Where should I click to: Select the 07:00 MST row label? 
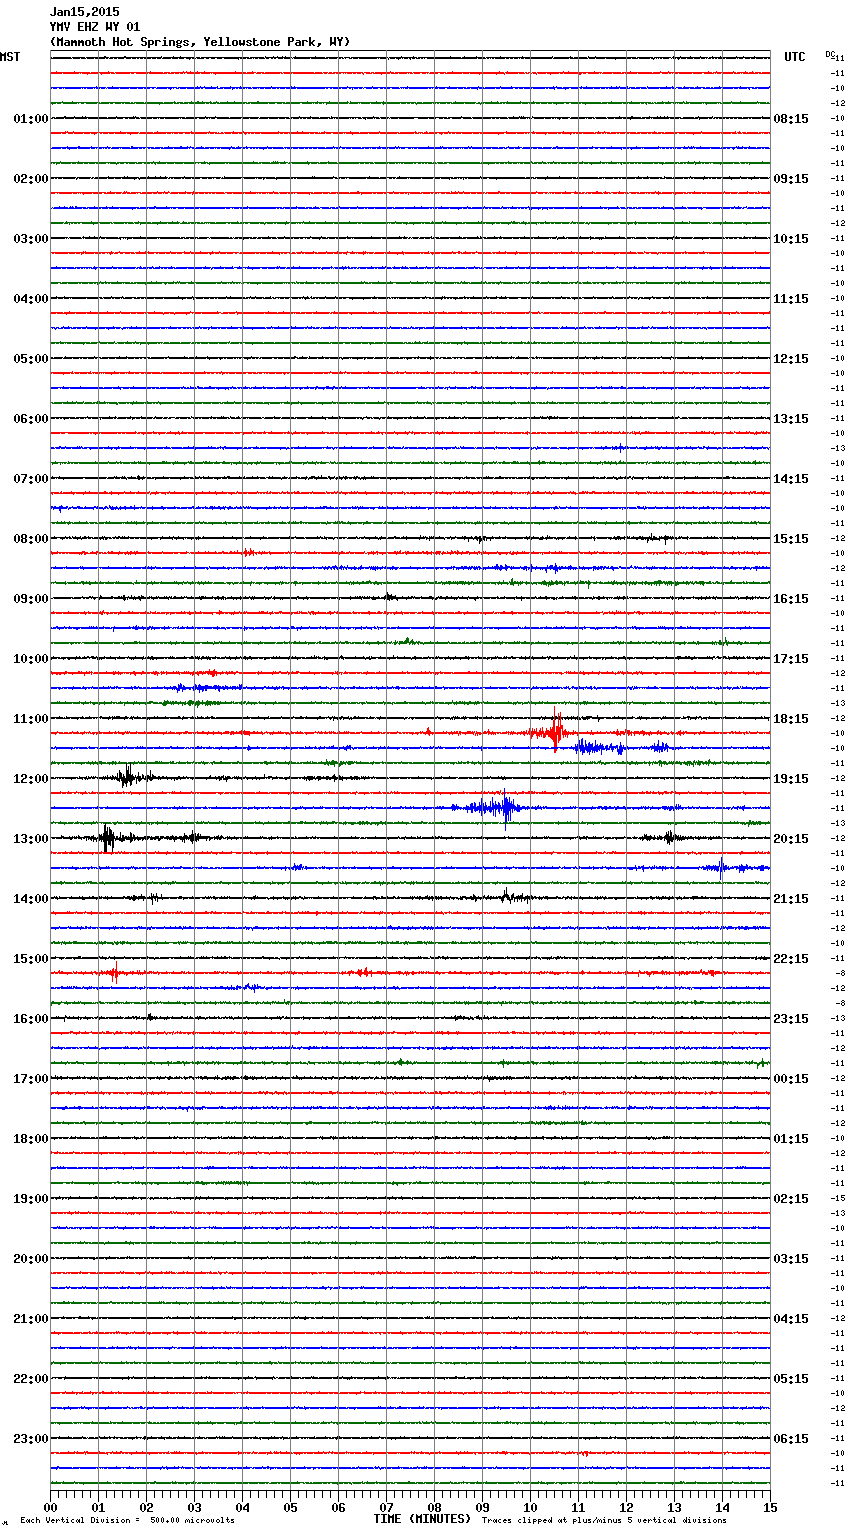(31, 479)
